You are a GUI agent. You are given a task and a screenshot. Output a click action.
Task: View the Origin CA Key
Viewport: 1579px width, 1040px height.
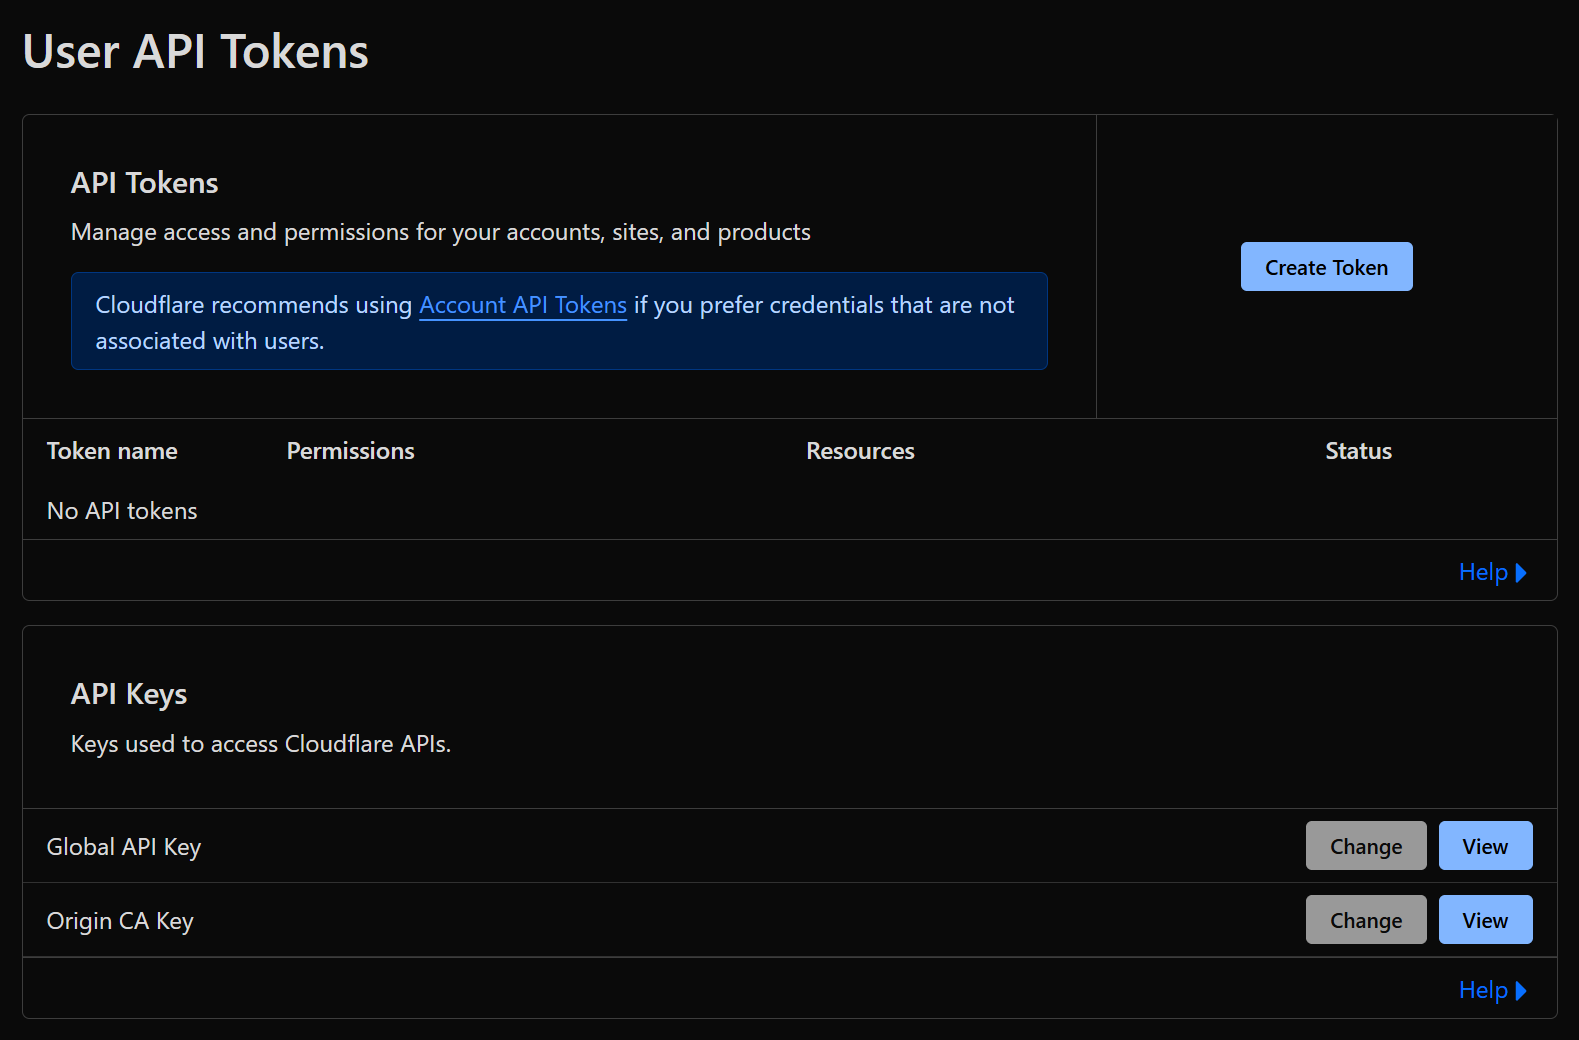pos(1484,920)
